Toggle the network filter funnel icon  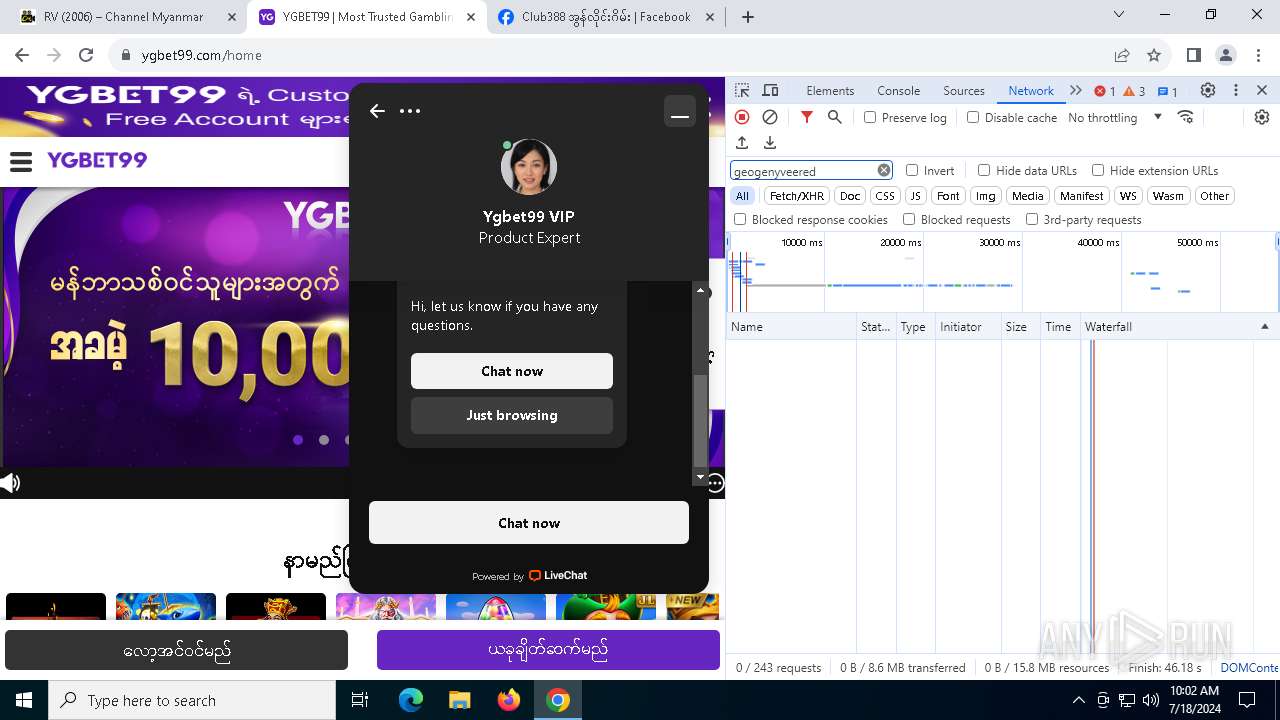coord(807,117)
